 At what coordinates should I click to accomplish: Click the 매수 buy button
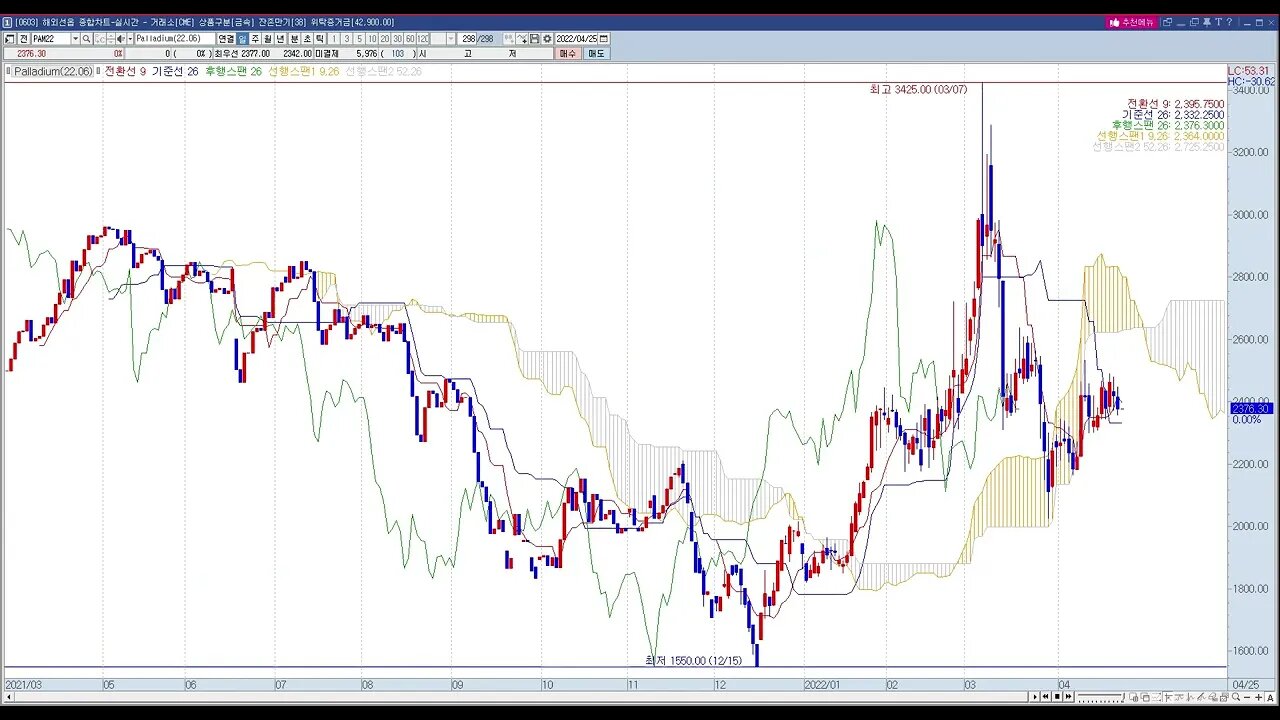pyautogui.click(x=568, y=53)
